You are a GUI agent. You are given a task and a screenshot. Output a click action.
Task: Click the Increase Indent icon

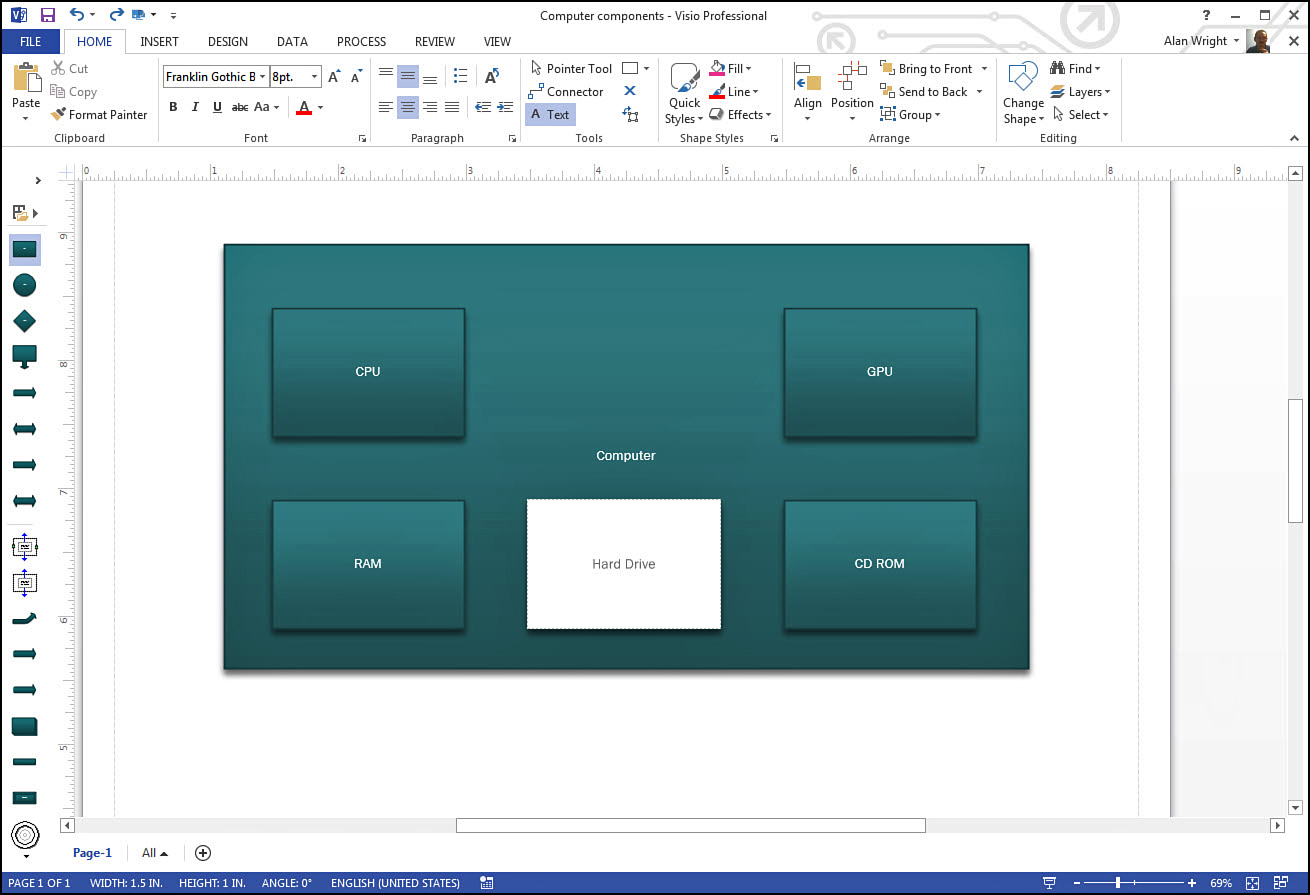(504, 107)
